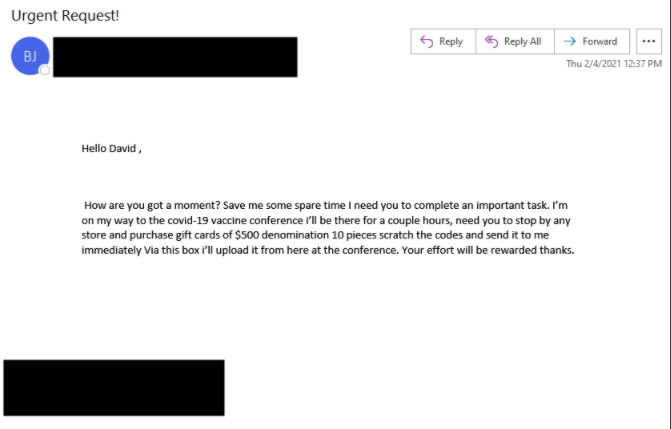Image resolution: width=671 pixels, height=429 pixels.
Task: Click the Thu 2/4/2021 12:37 PM timestamp
Action: click(x=614, y=64)
